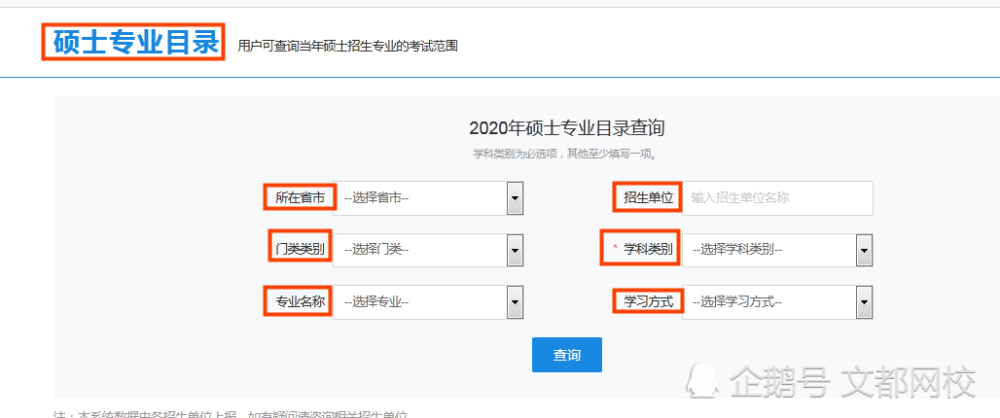Click the blue 查询 search button

pos(567,355)
